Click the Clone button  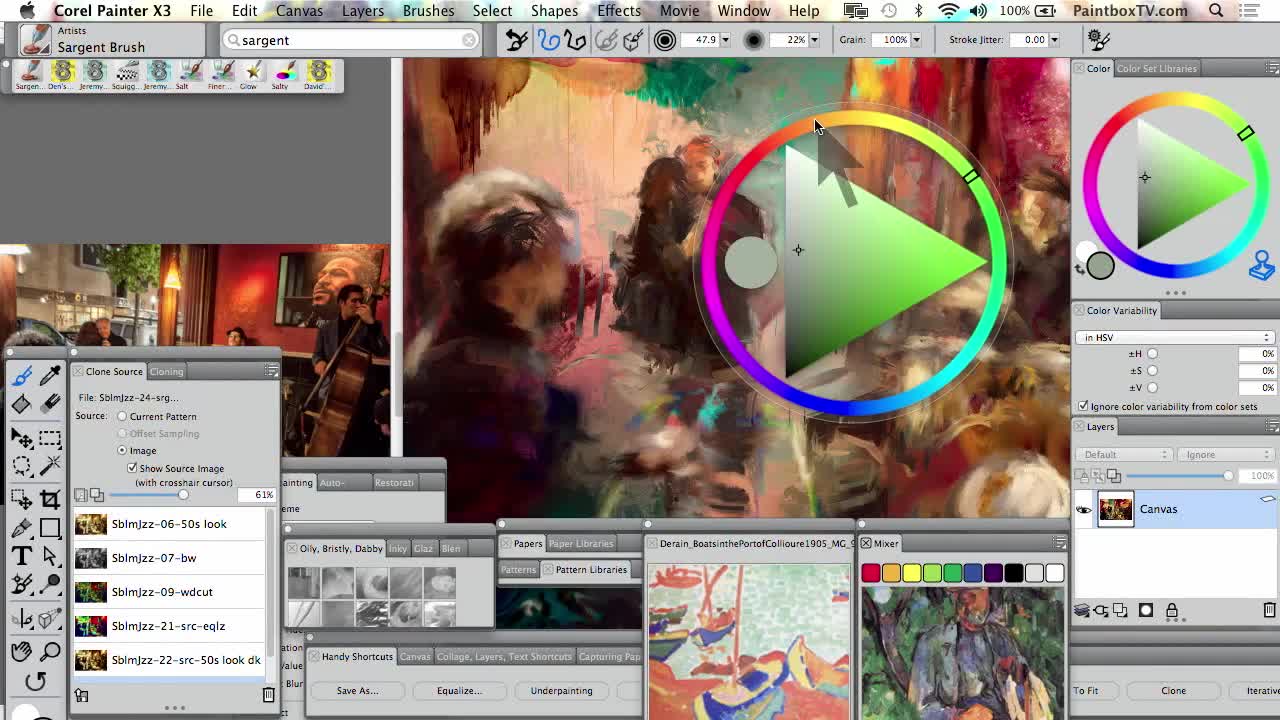(1173, 690)
